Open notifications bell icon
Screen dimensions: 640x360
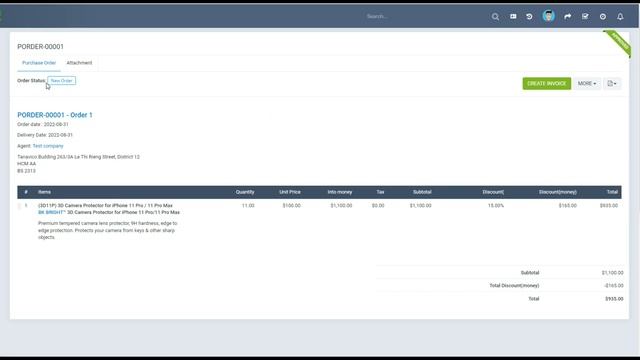click(x=620, y=16)
